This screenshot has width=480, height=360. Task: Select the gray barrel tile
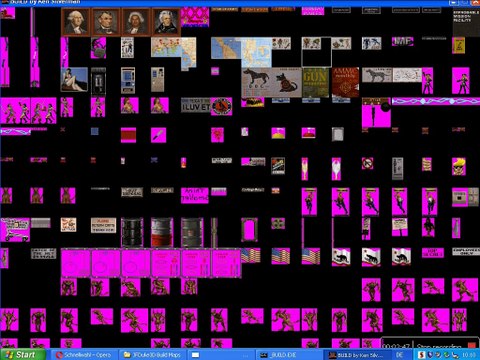click(x=192, y=232)
